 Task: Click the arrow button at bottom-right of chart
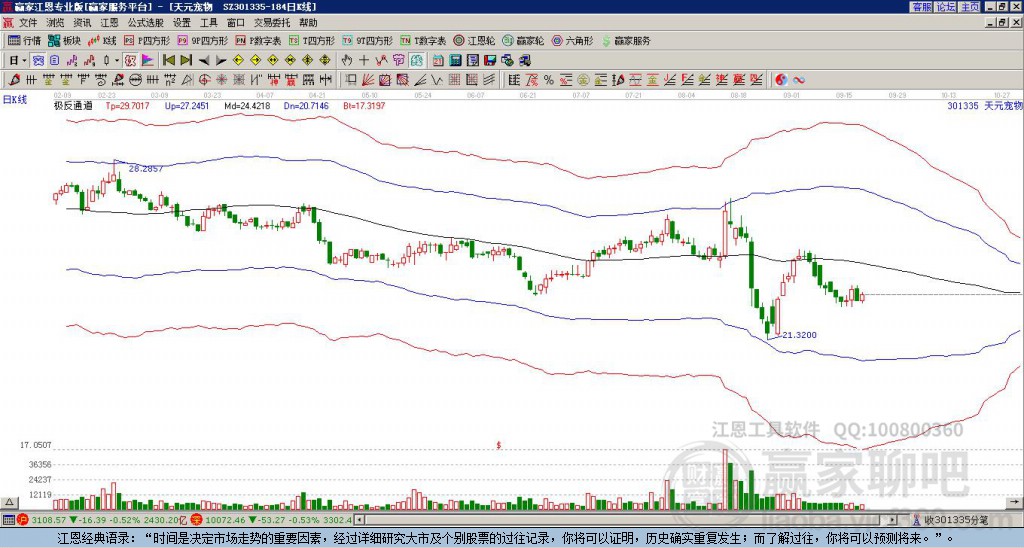[x=1015, y=502]
